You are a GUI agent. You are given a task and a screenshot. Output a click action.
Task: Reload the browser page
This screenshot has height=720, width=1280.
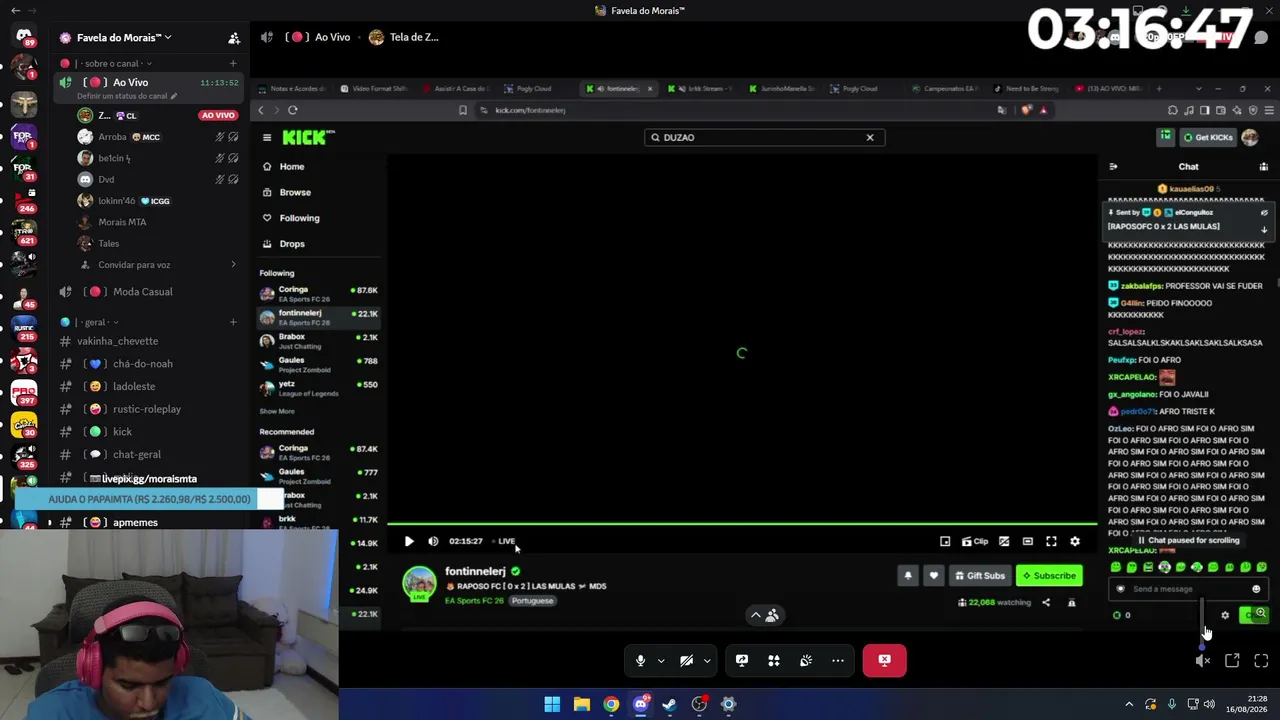click(293, 110)
